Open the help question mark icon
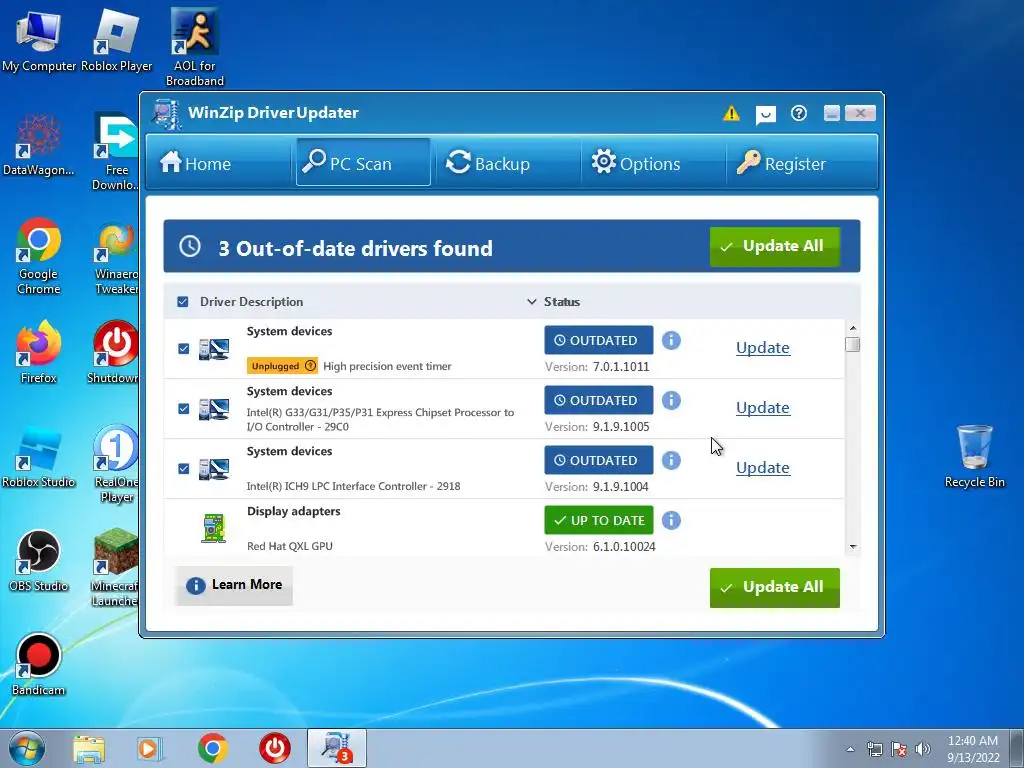The width and height of the screenshot is (1024, 768). point(799,114)
